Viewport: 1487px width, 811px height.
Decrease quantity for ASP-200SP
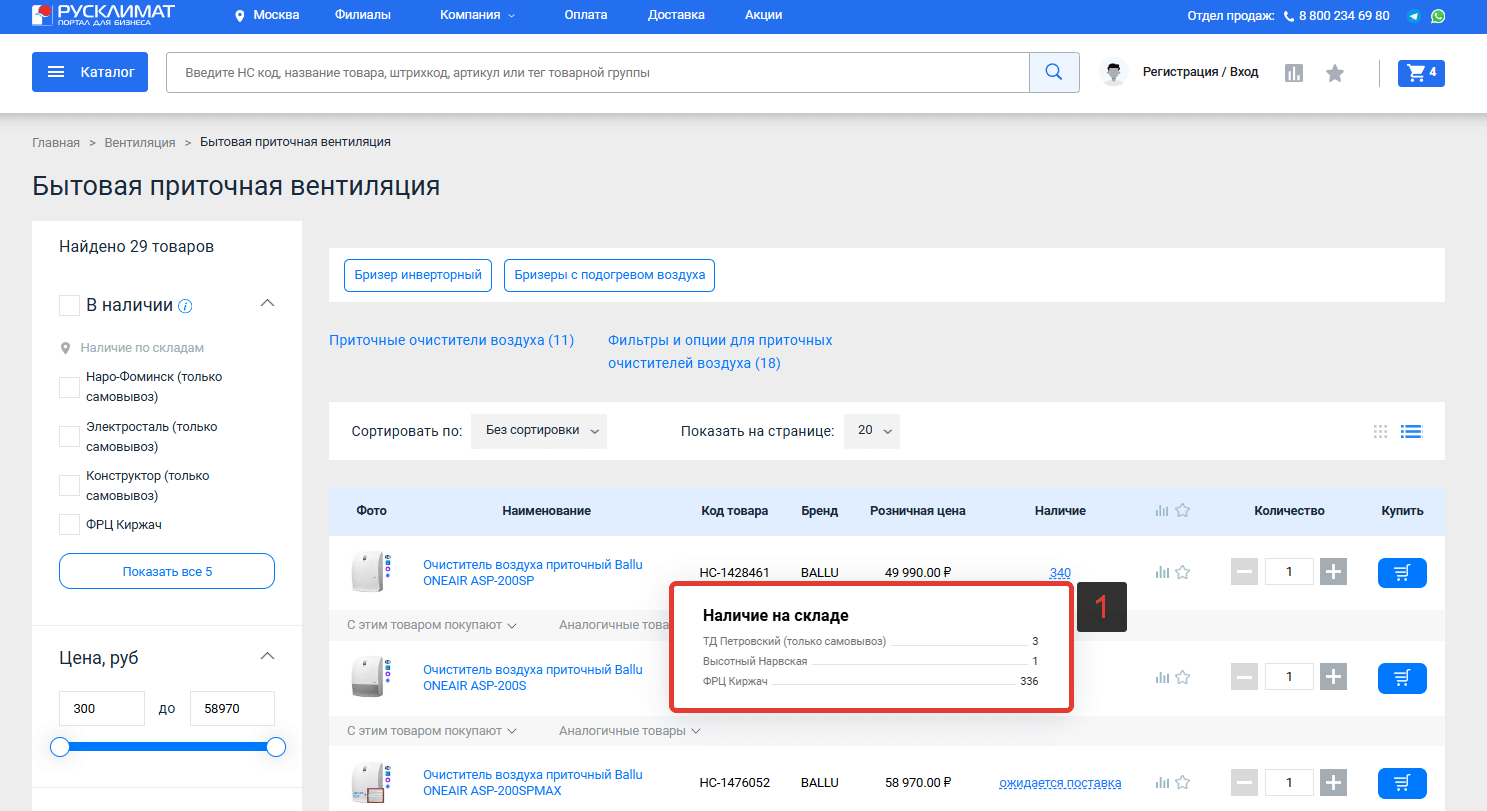(x=1244, y=572)
